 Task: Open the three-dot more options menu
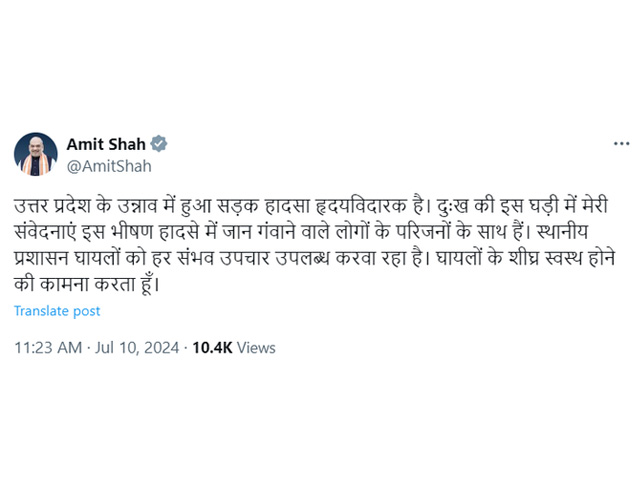(621, 144)
